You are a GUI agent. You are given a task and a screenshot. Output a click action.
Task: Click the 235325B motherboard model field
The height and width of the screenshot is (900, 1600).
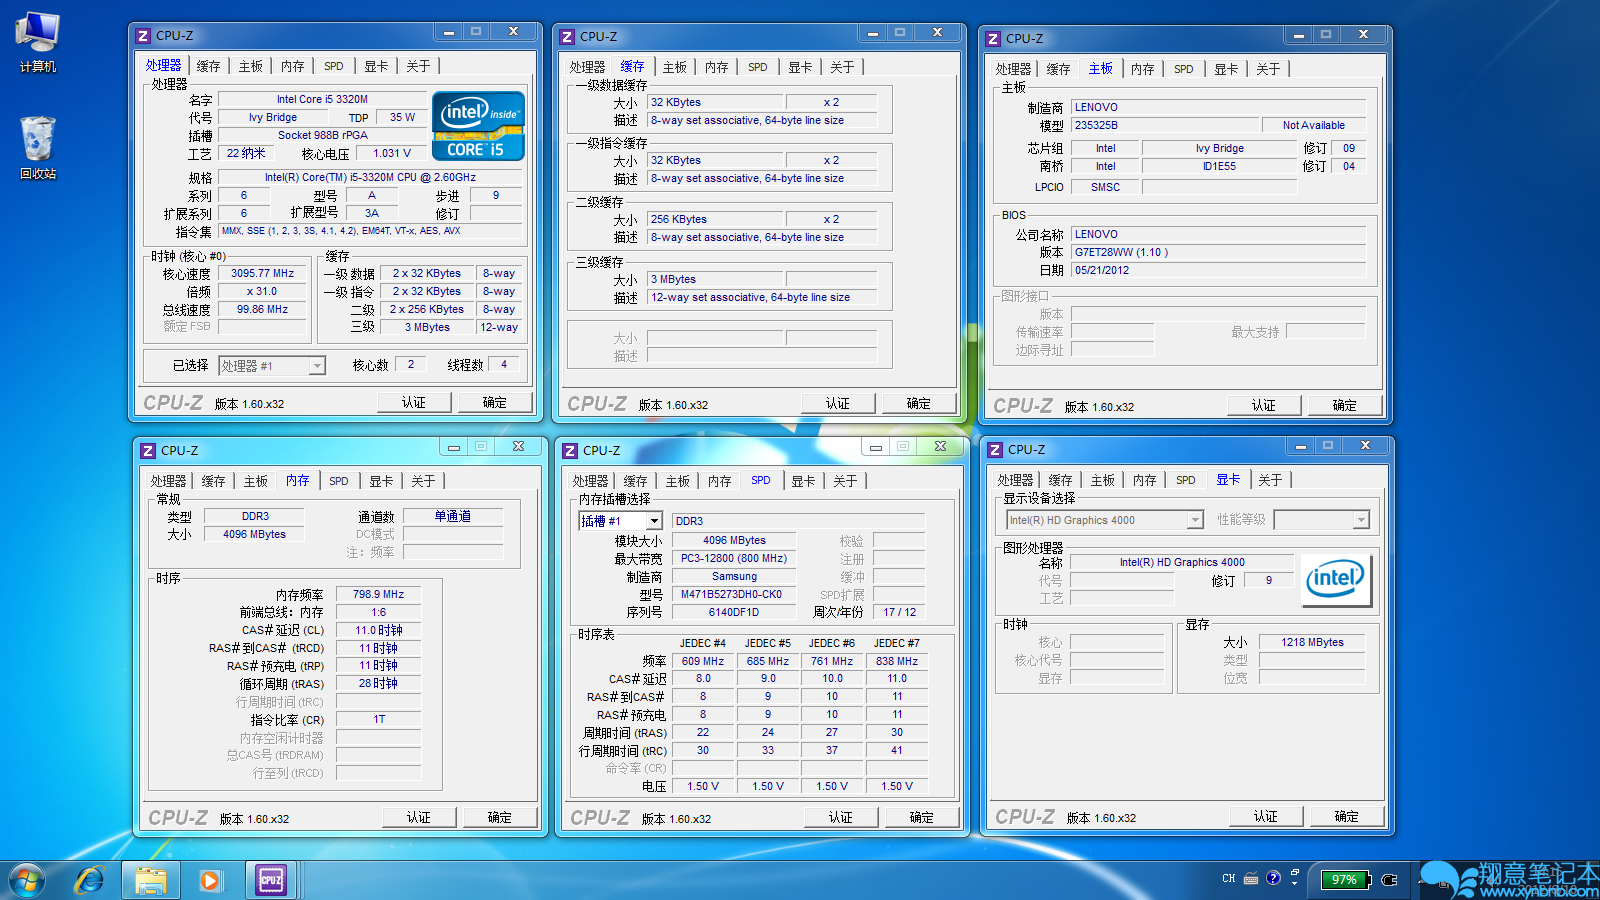pos(1164,126)
